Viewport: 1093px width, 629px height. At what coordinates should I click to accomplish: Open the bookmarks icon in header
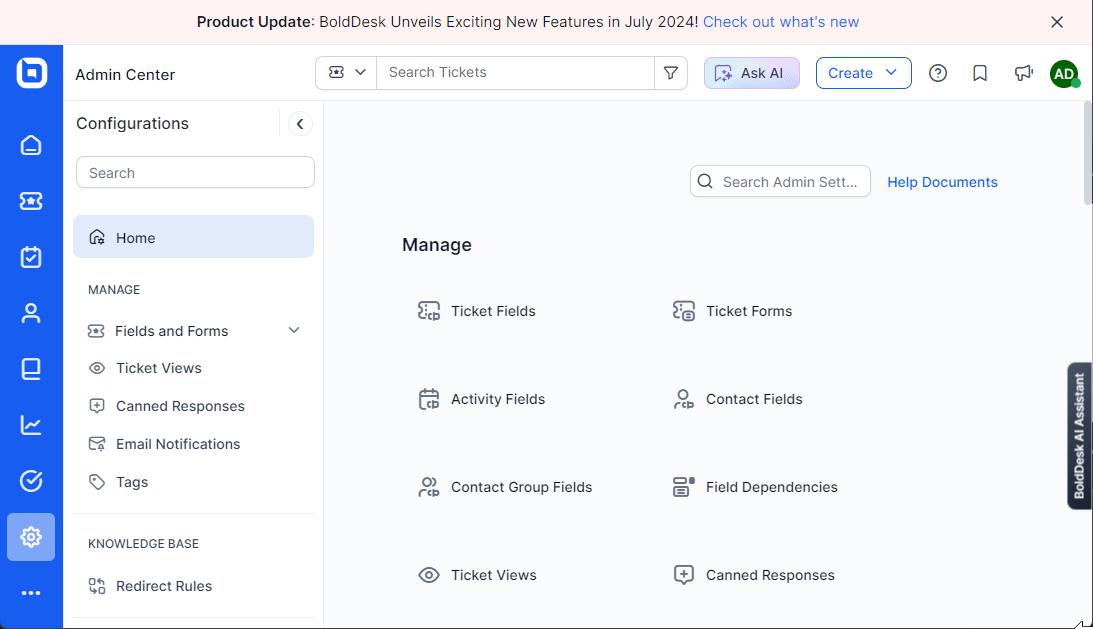click(x=979, y=73)
